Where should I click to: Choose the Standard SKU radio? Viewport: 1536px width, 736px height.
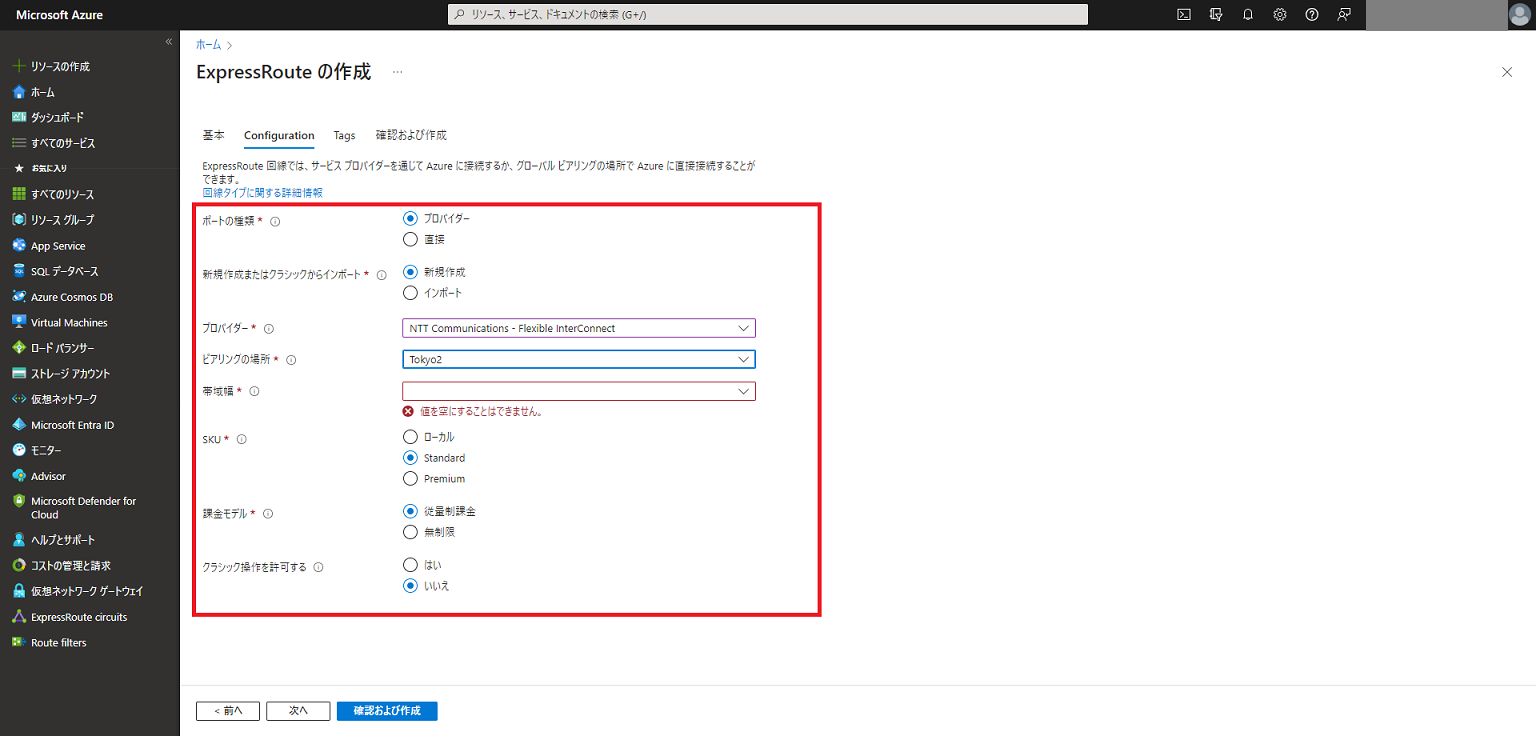click(410, 458)
